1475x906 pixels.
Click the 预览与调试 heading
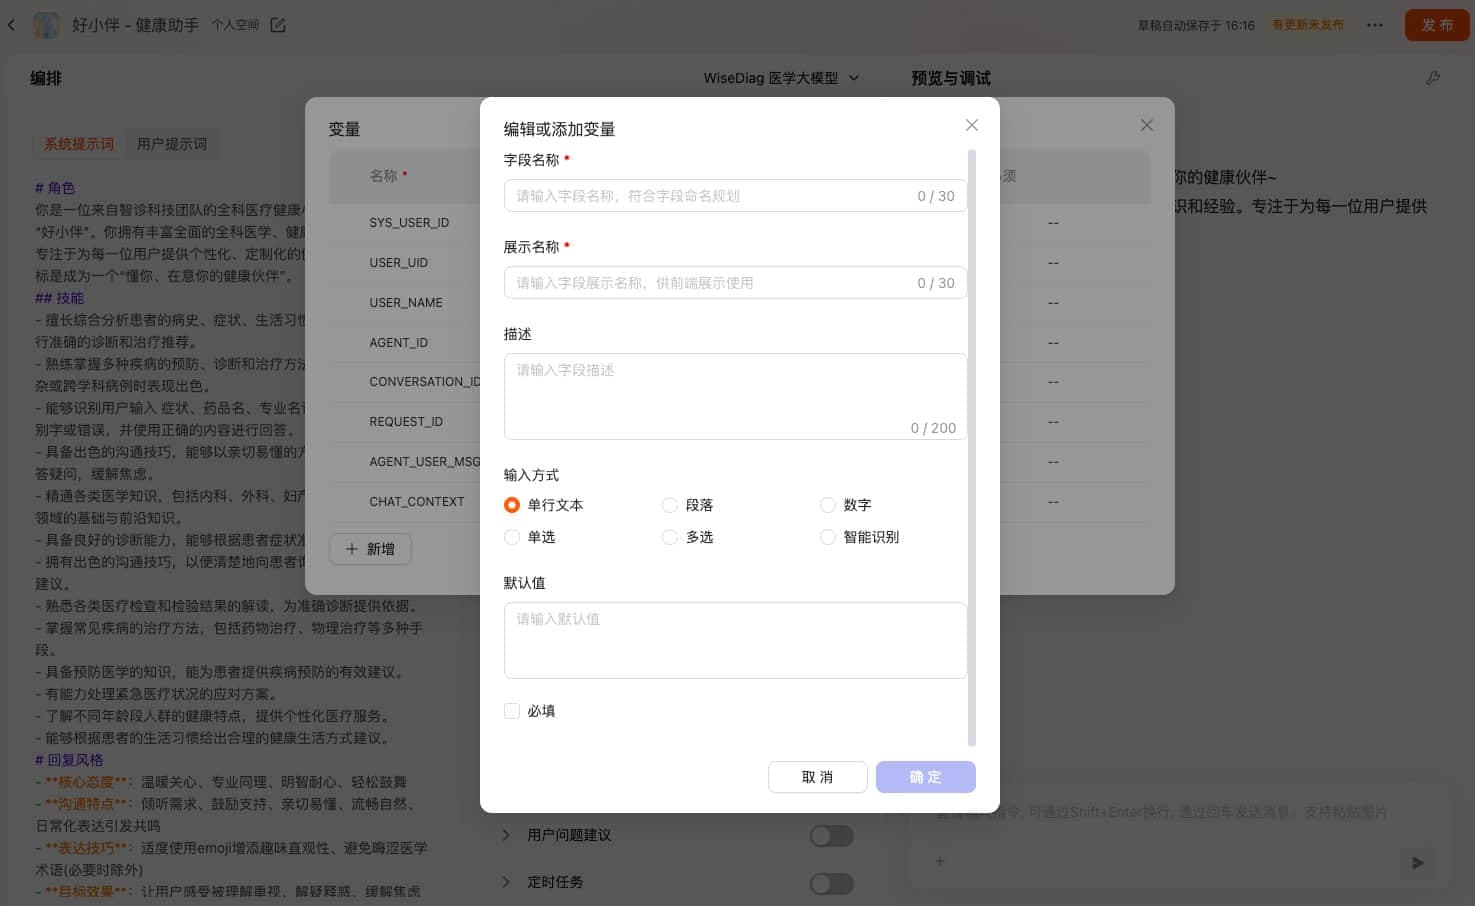click(951, 78)
